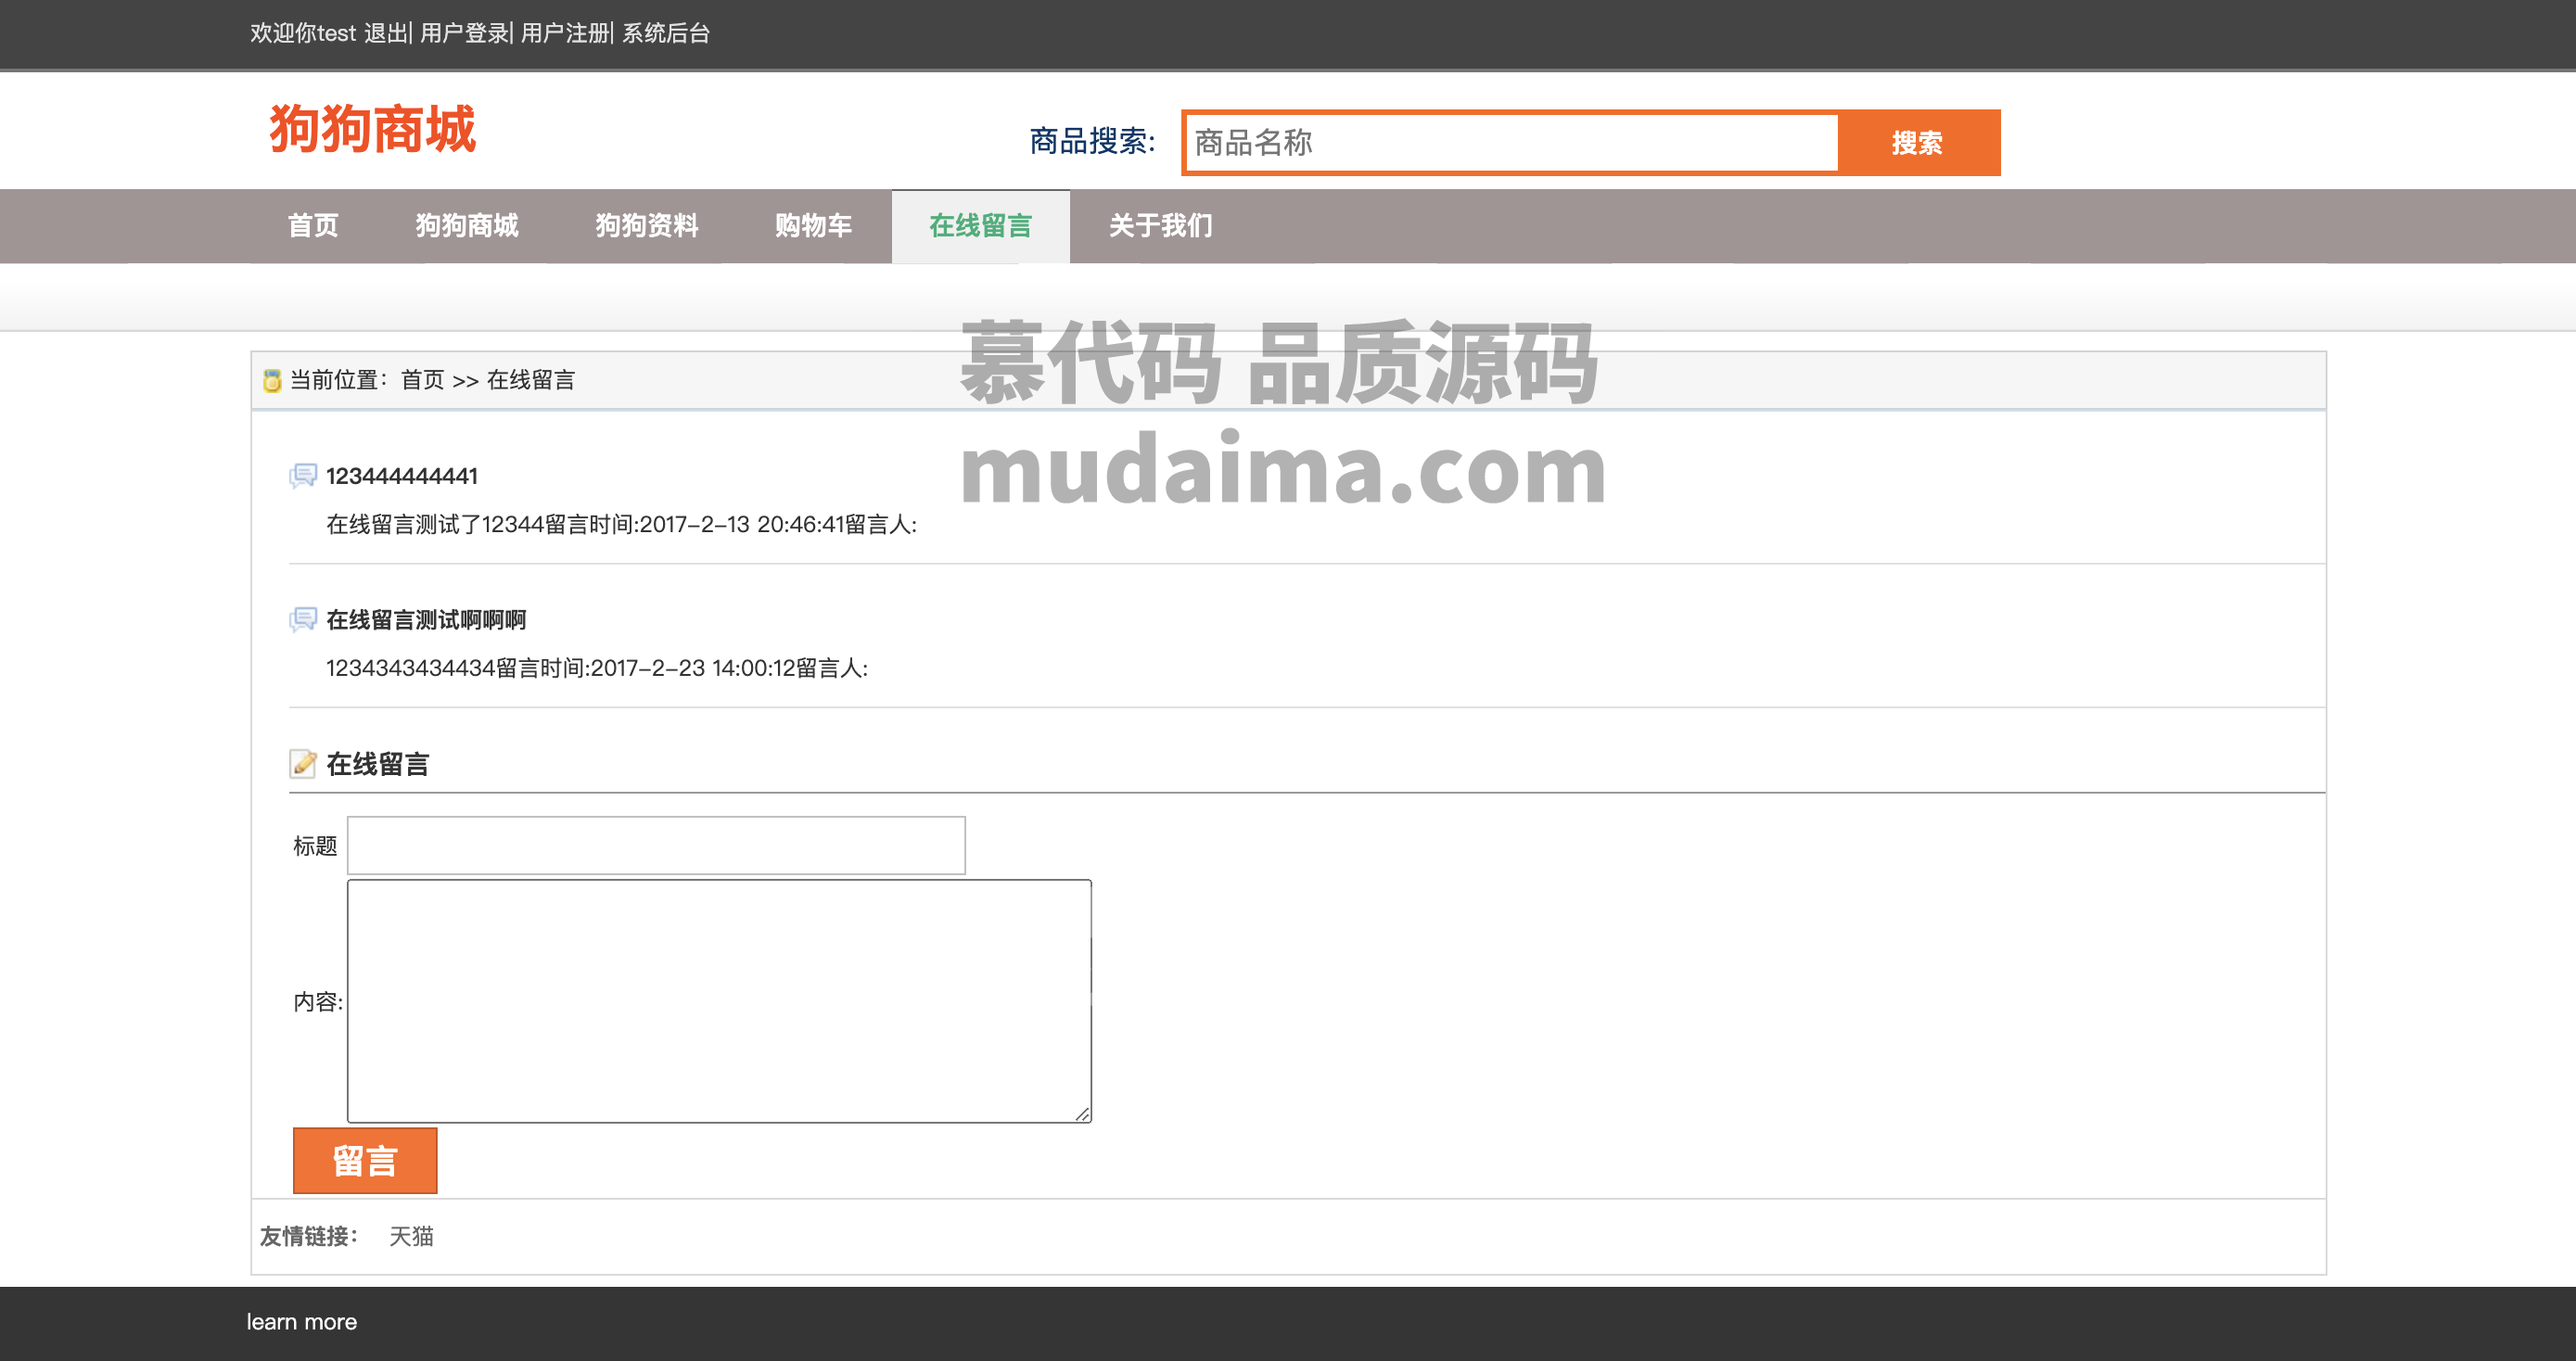2576x1361 pixels.
Task: Go to the 狗狗资料 navigation tab
Action: pyautogui.click(x=647, y=226)
